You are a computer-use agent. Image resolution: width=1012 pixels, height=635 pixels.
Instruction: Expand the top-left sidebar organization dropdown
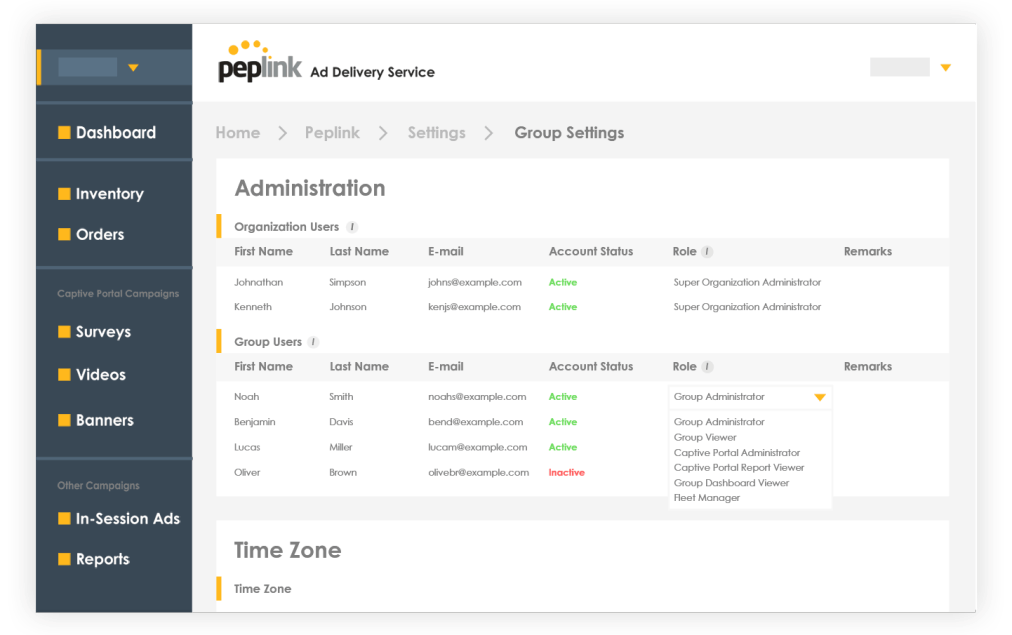pyautogui.click(x=133, y=68)
